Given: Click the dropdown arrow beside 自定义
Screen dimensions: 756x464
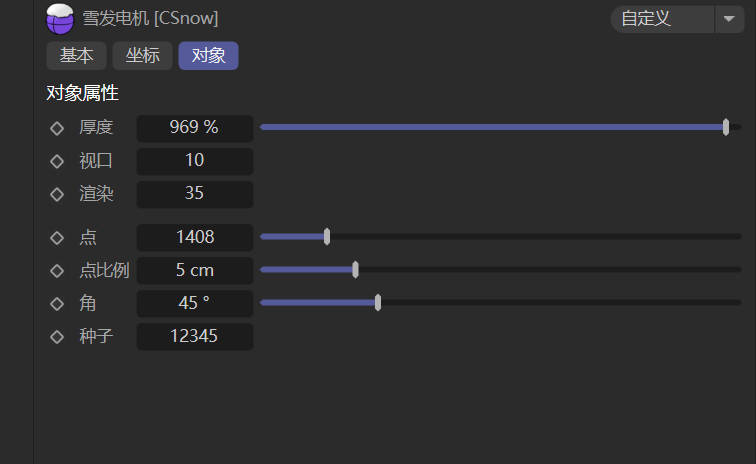Looking at the screenshot, I should pyautogui.click(x=728, y=19).
